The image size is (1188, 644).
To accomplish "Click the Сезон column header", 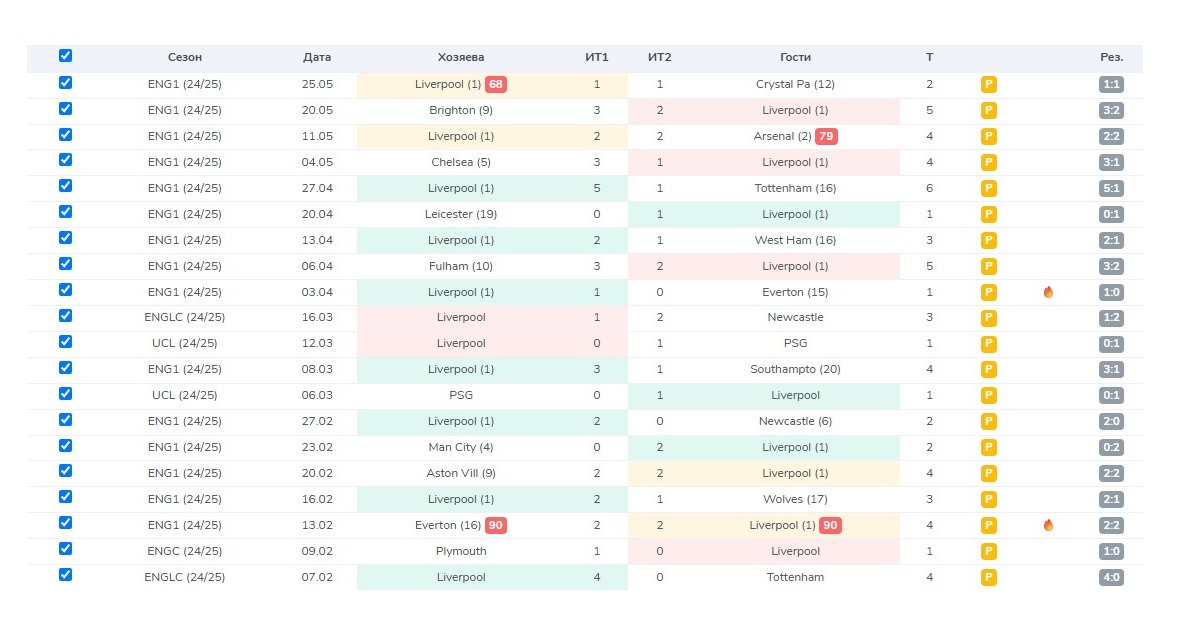I will click(185, 58).
